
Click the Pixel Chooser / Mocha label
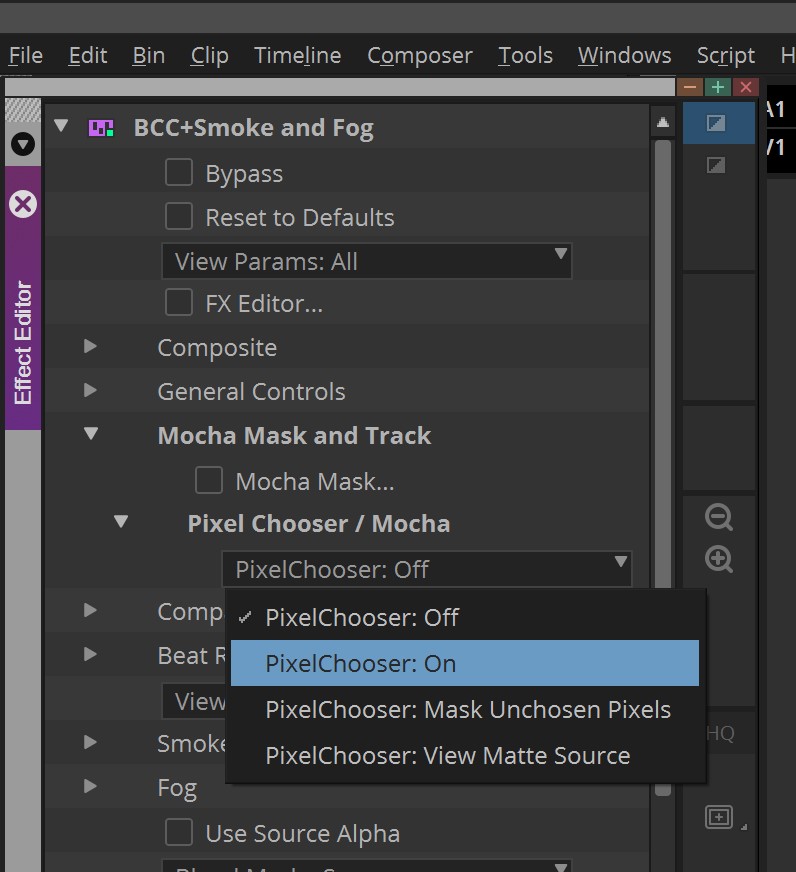click(x=319, y=524)
